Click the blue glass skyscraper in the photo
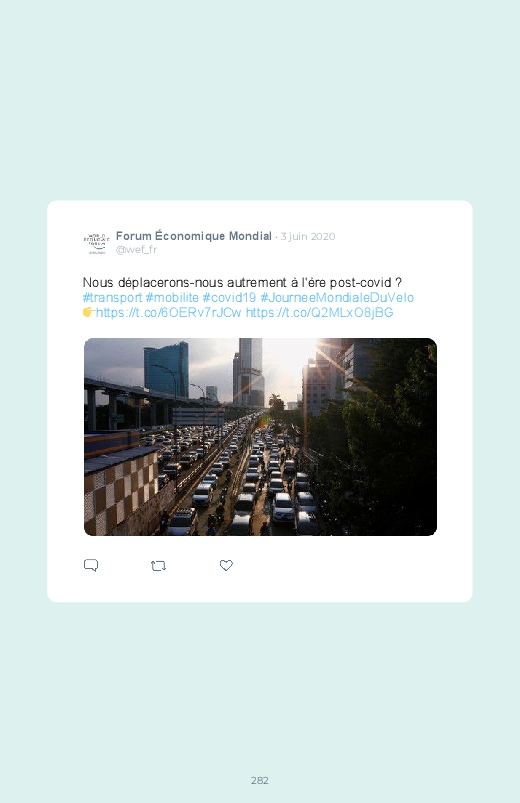Viewport: 520px width, 803px height. pos(166,370)
